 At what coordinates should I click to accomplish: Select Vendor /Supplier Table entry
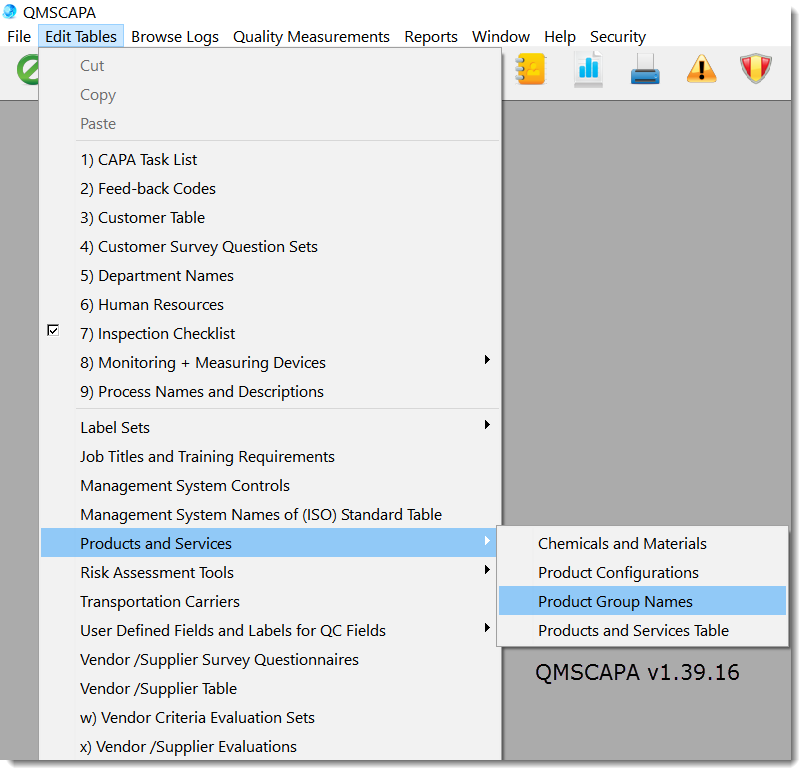(x=158, y=689)
